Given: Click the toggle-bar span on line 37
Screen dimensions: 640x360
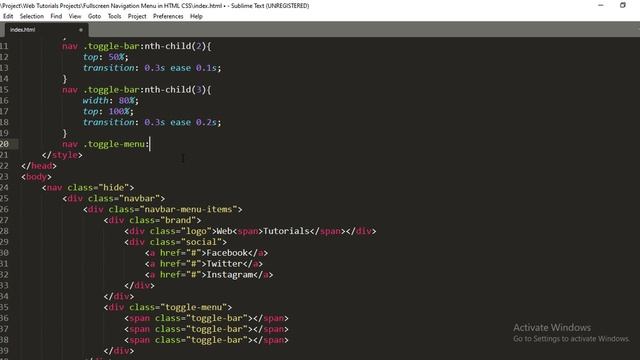Looking at the screenshot, I should [206, 329].
